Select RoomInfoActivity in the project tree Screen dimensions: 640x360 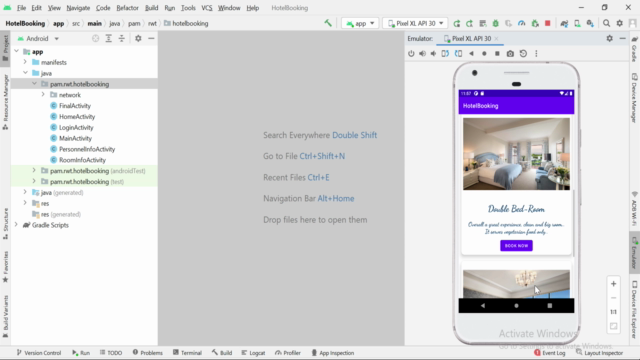[82, 160]
